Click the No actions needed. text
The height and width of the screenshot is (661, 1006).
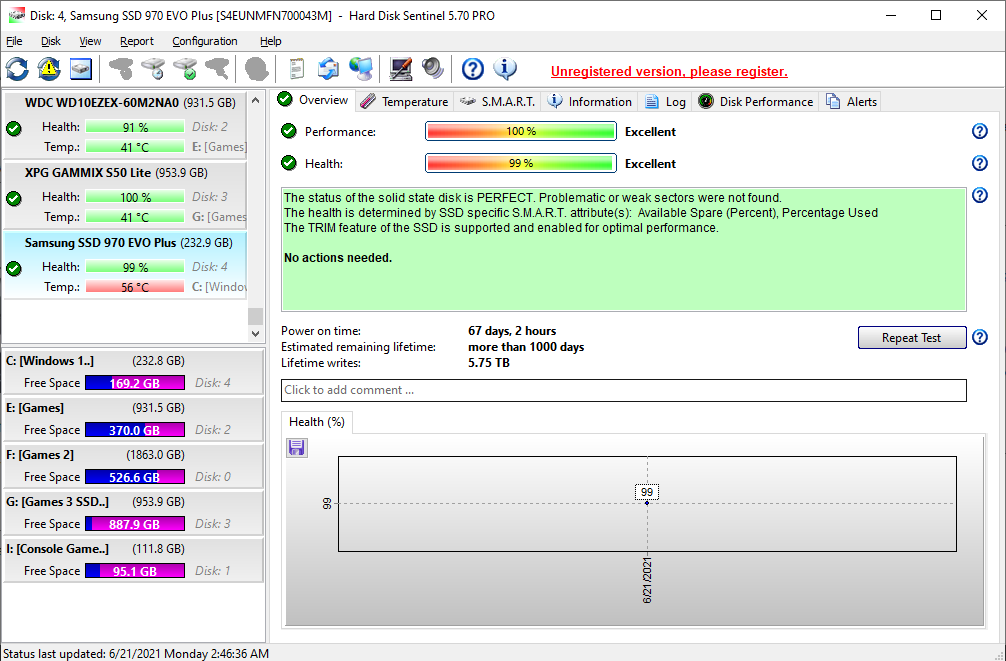click(x=337, y=257)
